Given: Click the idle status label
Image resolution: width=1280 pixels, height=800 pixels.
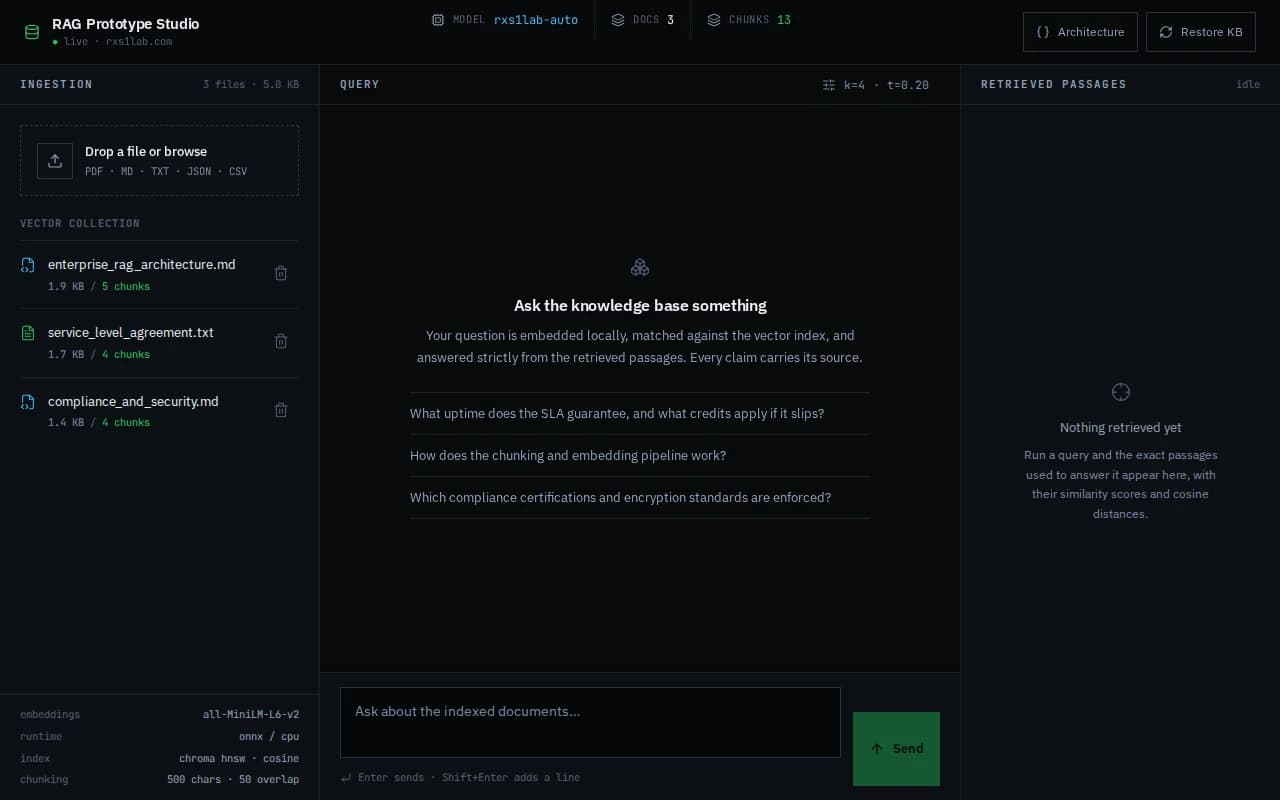Looking at the screenshot, I should [x=1248, y=85].
